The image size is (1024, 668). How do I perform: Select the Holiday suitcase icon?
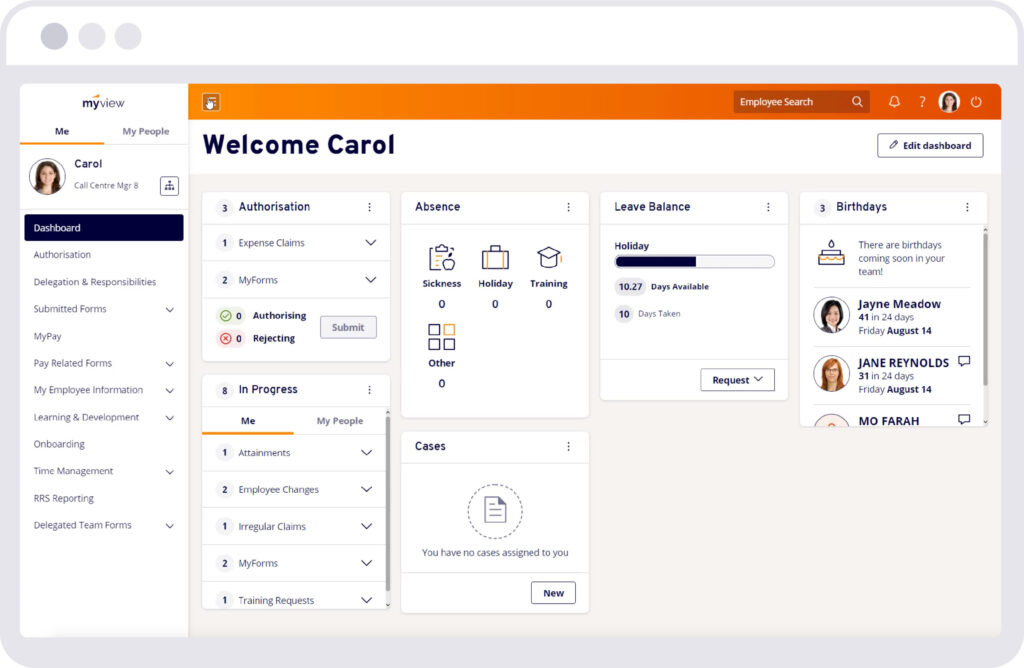495,258
